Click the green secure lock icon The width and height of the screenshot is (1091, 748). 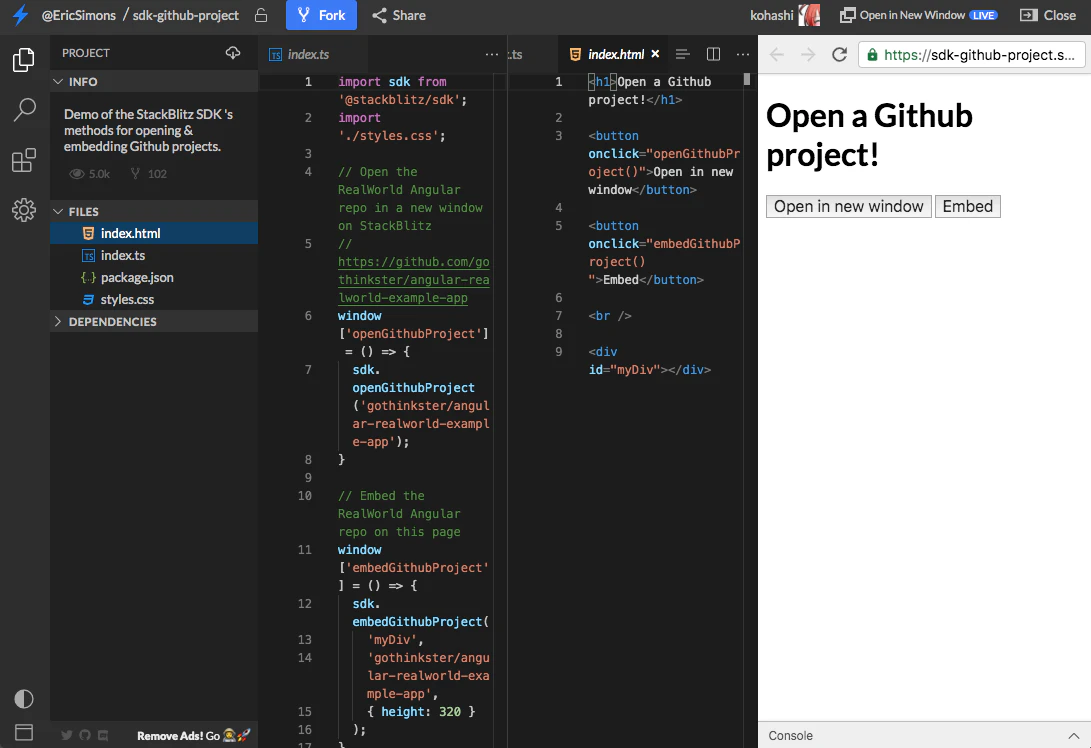[872, 55]
